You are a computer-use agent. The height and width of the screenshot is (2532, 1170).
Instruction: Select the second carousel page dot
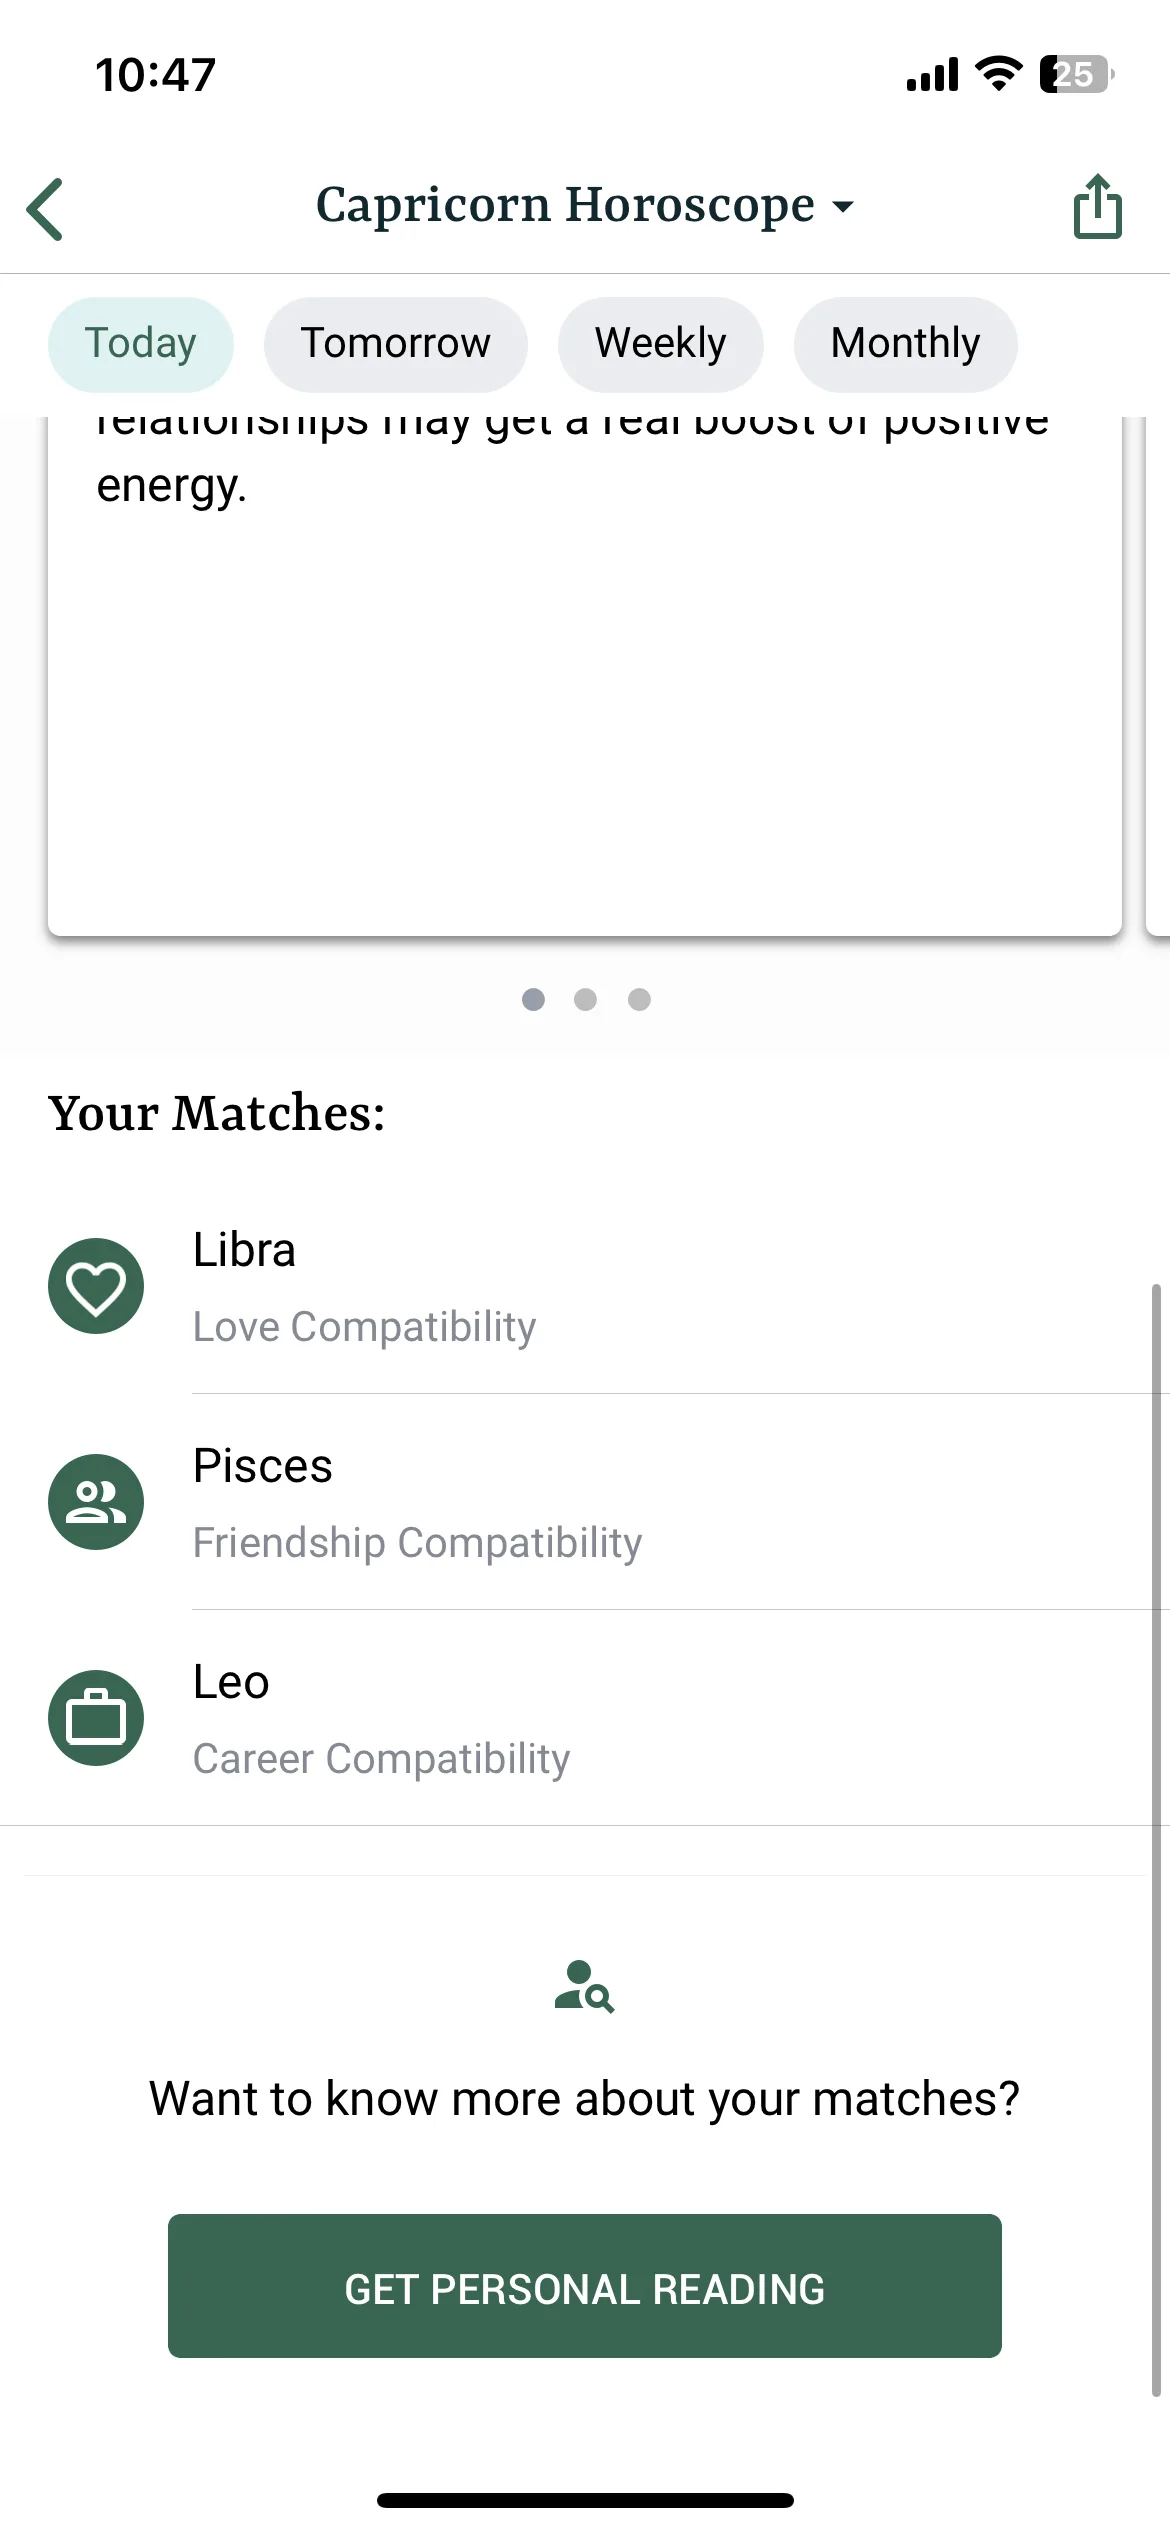pyautogui.click(x=586, y=1000)
